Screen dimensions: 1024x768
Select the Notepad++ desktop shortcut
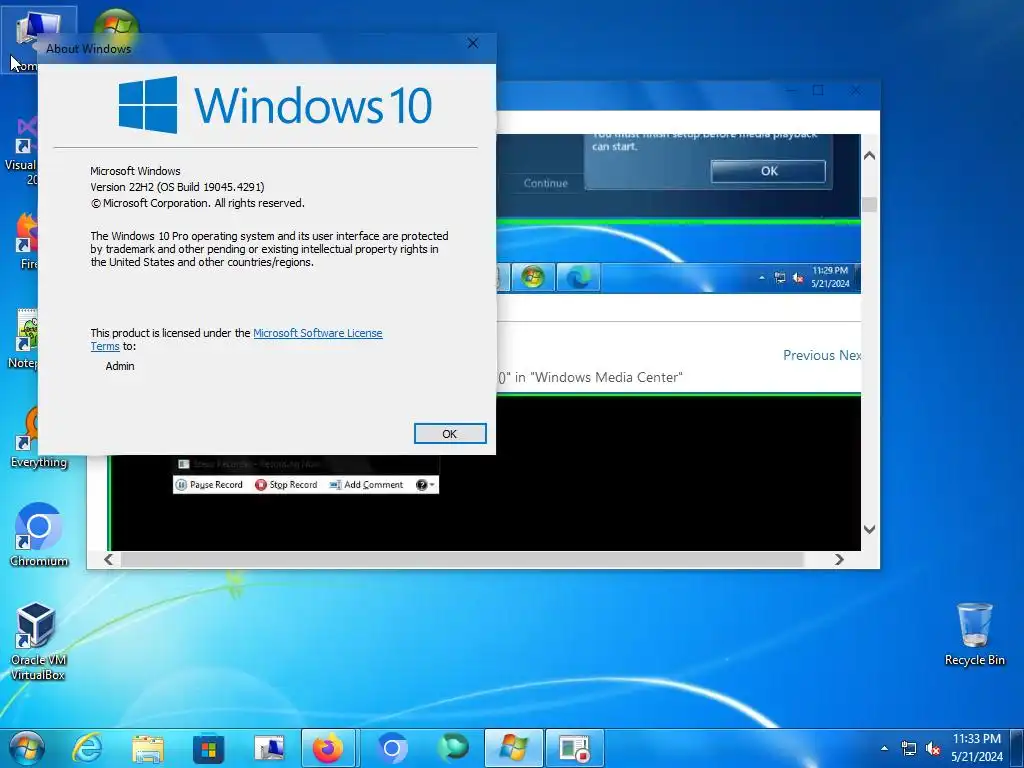tap(24, 338)
